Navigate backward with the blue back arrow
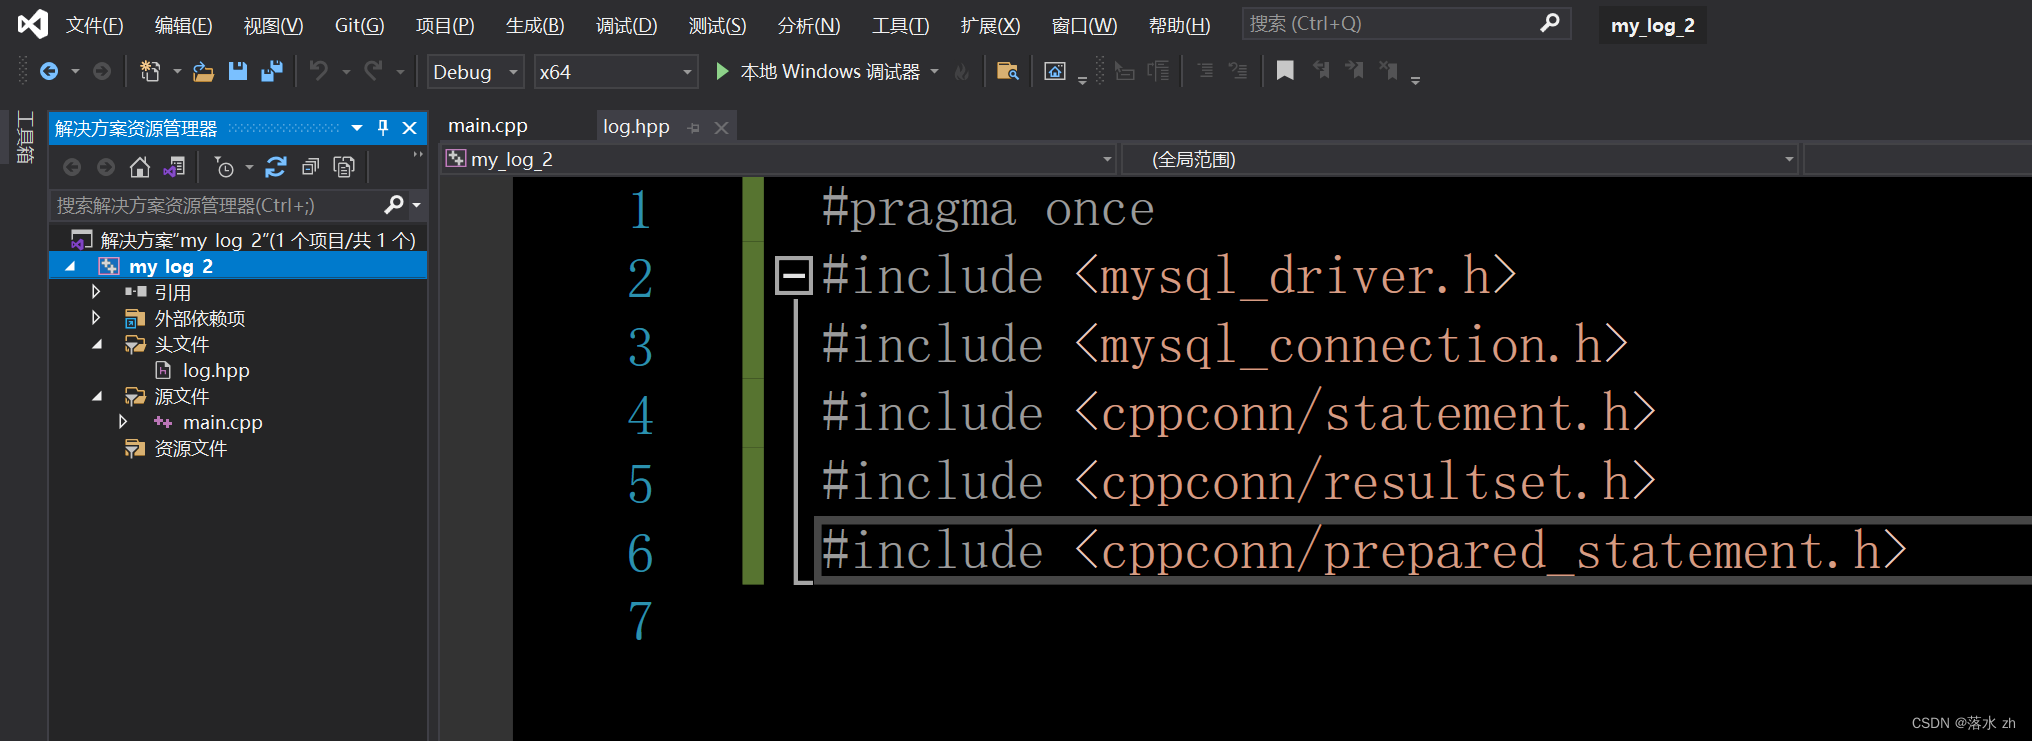Viewport: 2032px width, 741px height. pyautogui.click(x=48, y=71)
